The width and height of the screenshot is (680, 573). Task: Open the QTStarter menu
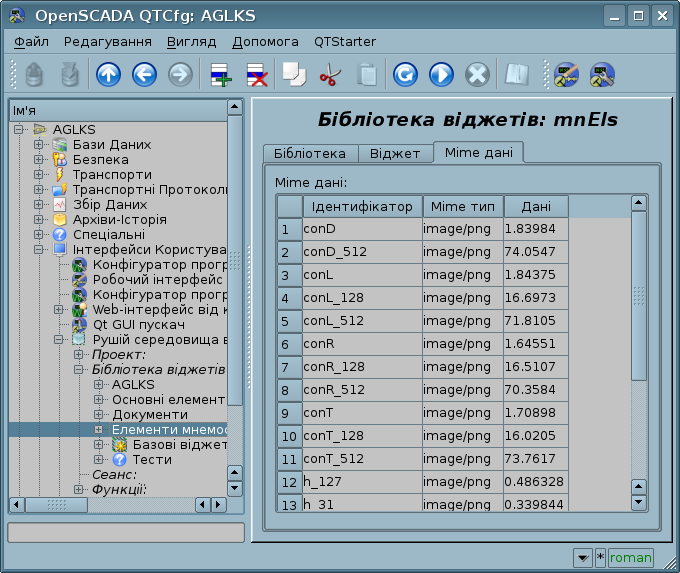pos(345,42)
